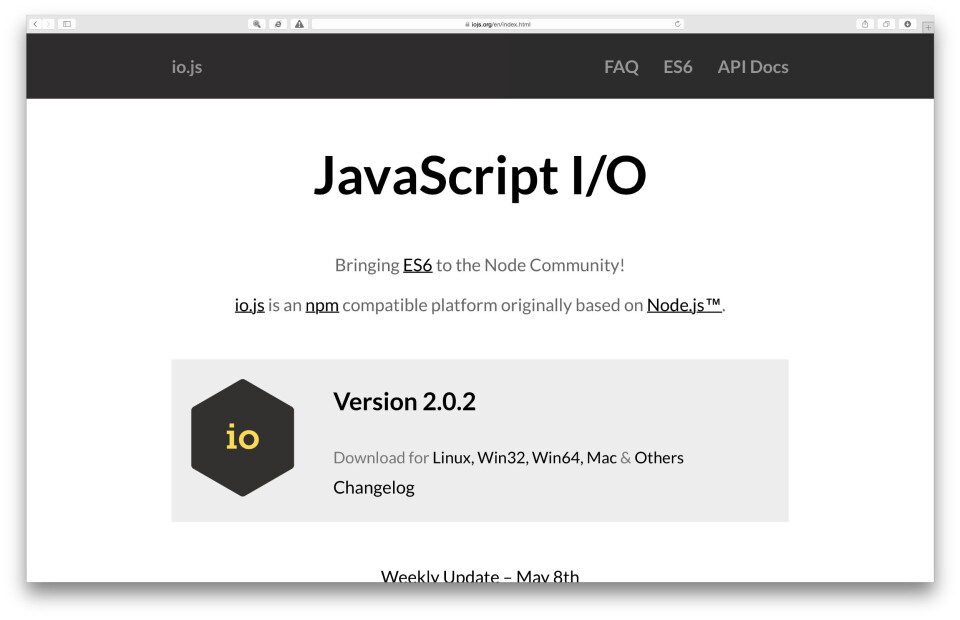Download the Win32 build
The width and height of the screenshot is (960, 620).
click(502, 458)
